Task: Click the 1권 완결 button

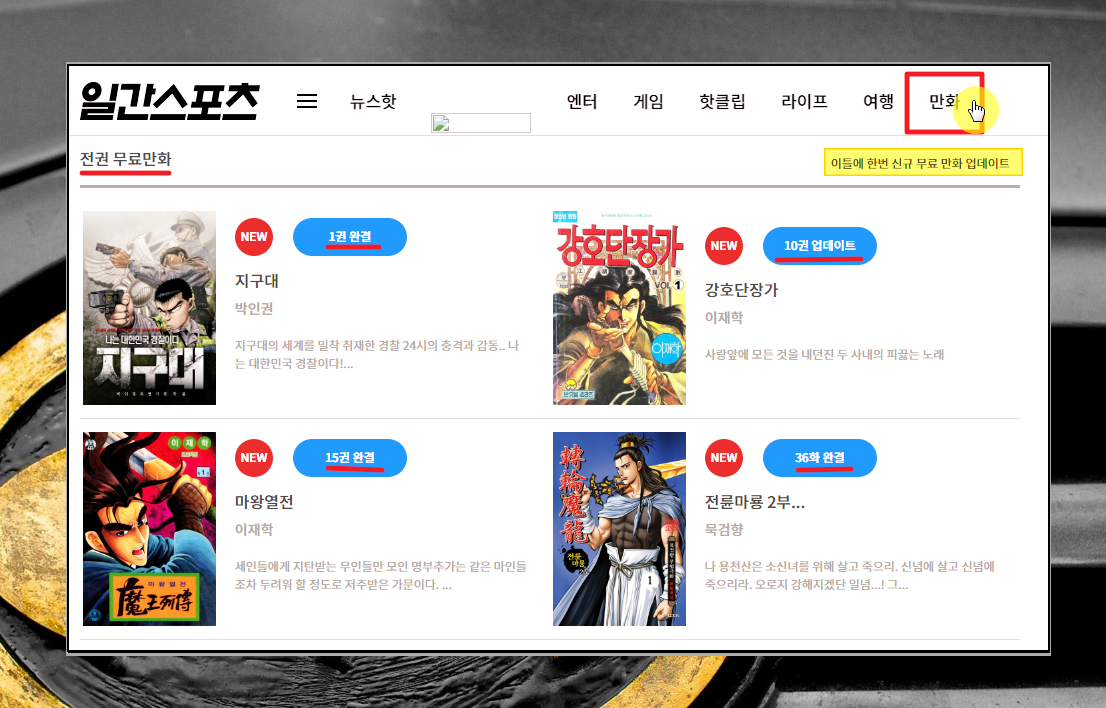Action: pos(350,237)
